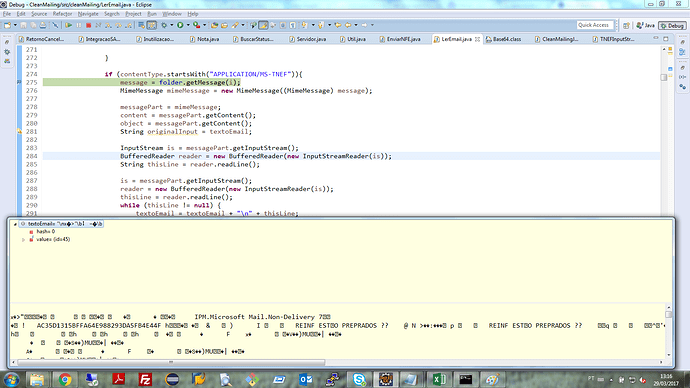Open the Window menu
This screenshot has width=690, height=388.
tap(171, 14)
